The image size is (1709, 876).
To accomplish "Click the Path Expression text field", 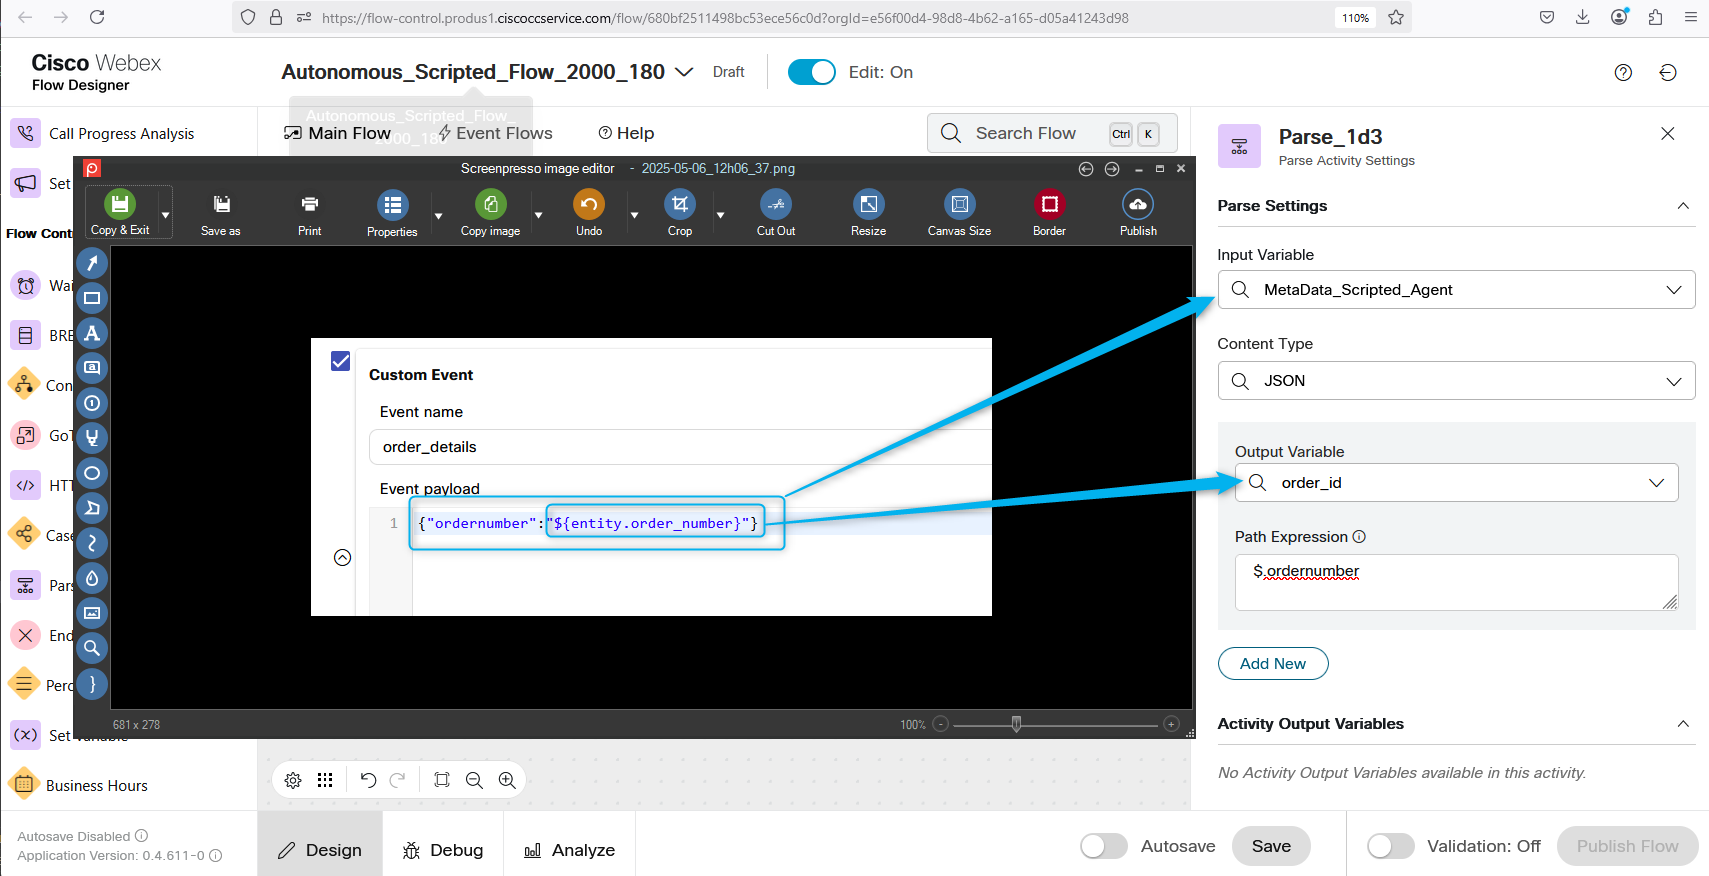I will [1455, 582].
